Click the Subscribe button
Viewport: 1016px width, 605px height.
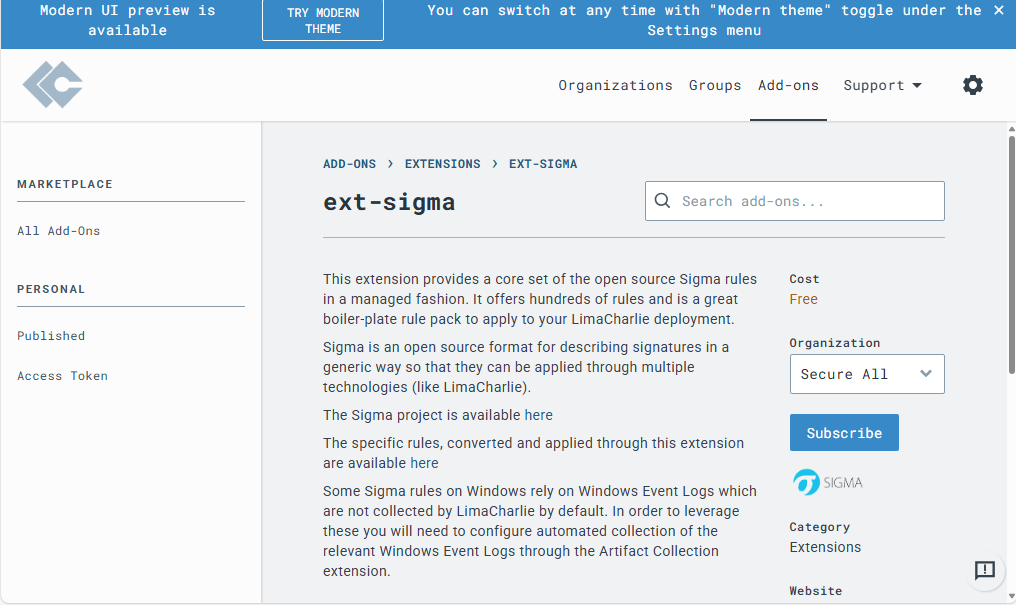(844, 433)
